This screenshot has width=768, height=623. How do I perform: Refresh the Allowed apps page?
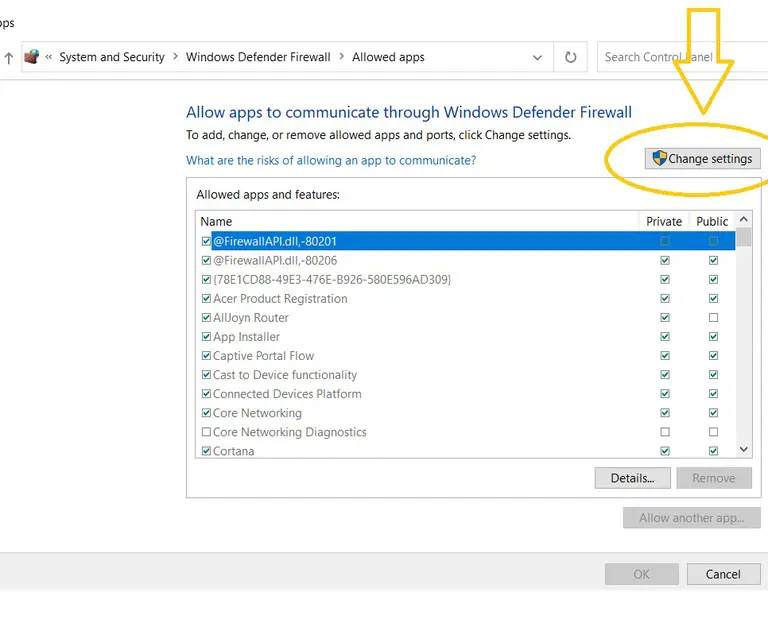(x=570, y=57)
